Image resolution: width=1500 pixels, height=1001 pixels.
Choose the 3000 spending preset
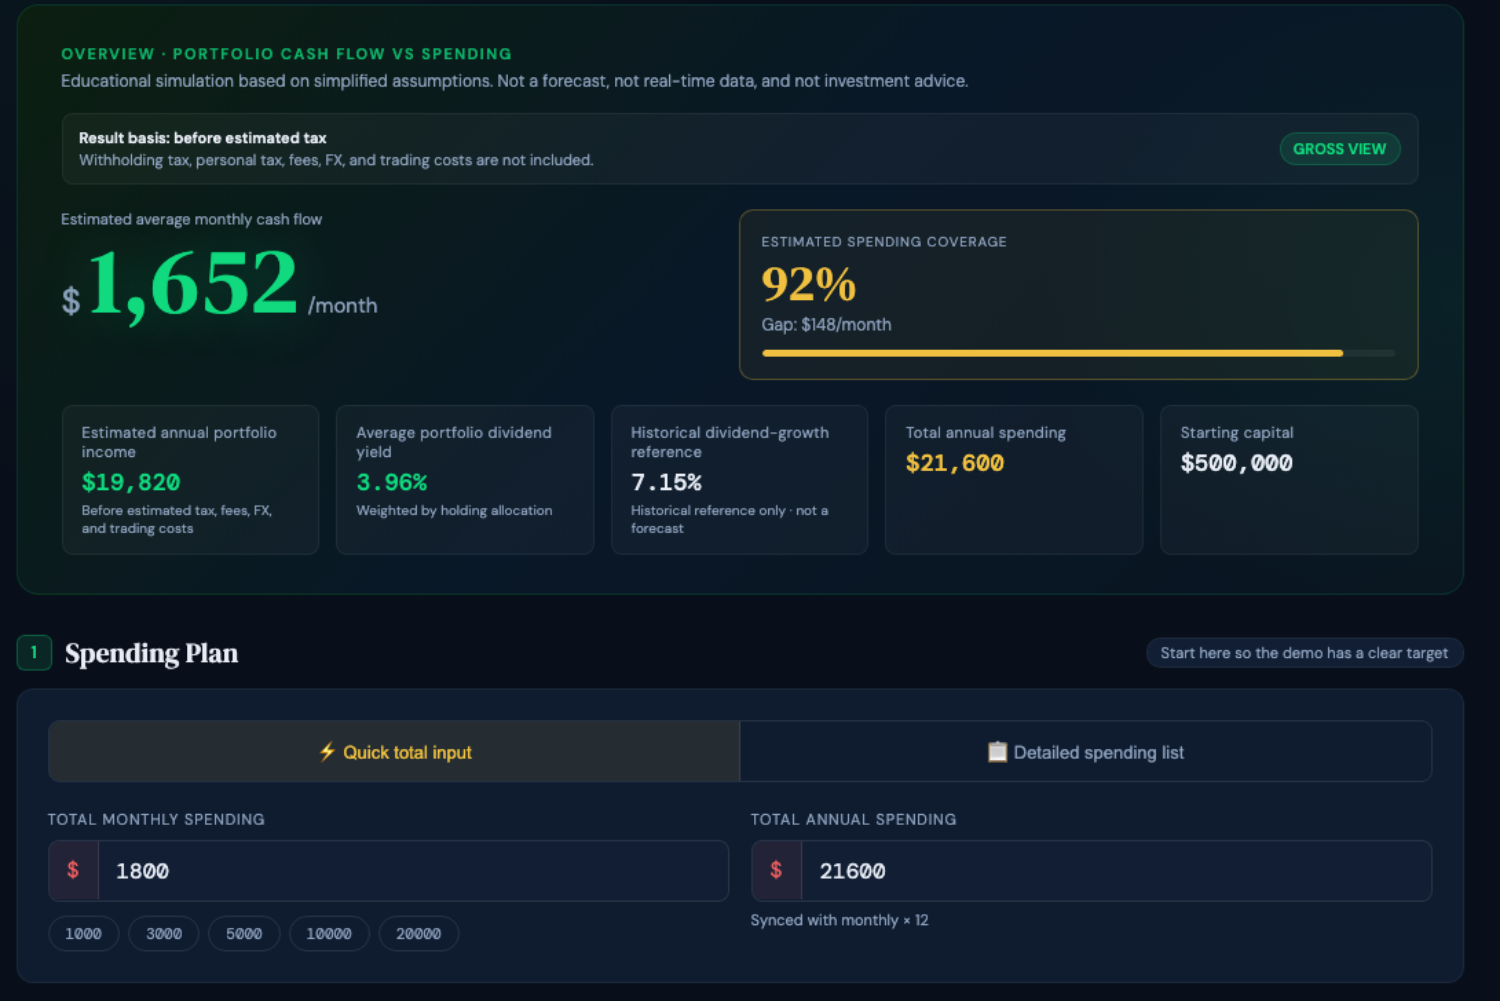[x=164, y=934]
